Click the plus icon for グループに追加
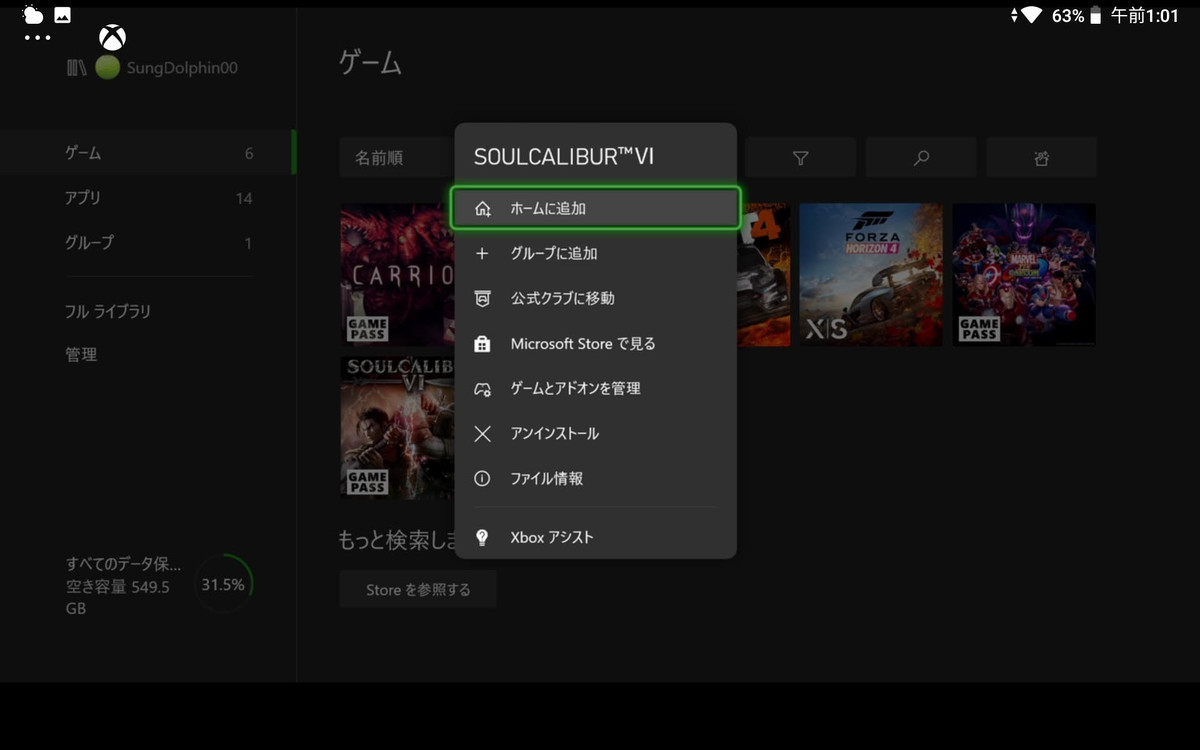Viewport: 1200px width, 750px height. [482, 254]
